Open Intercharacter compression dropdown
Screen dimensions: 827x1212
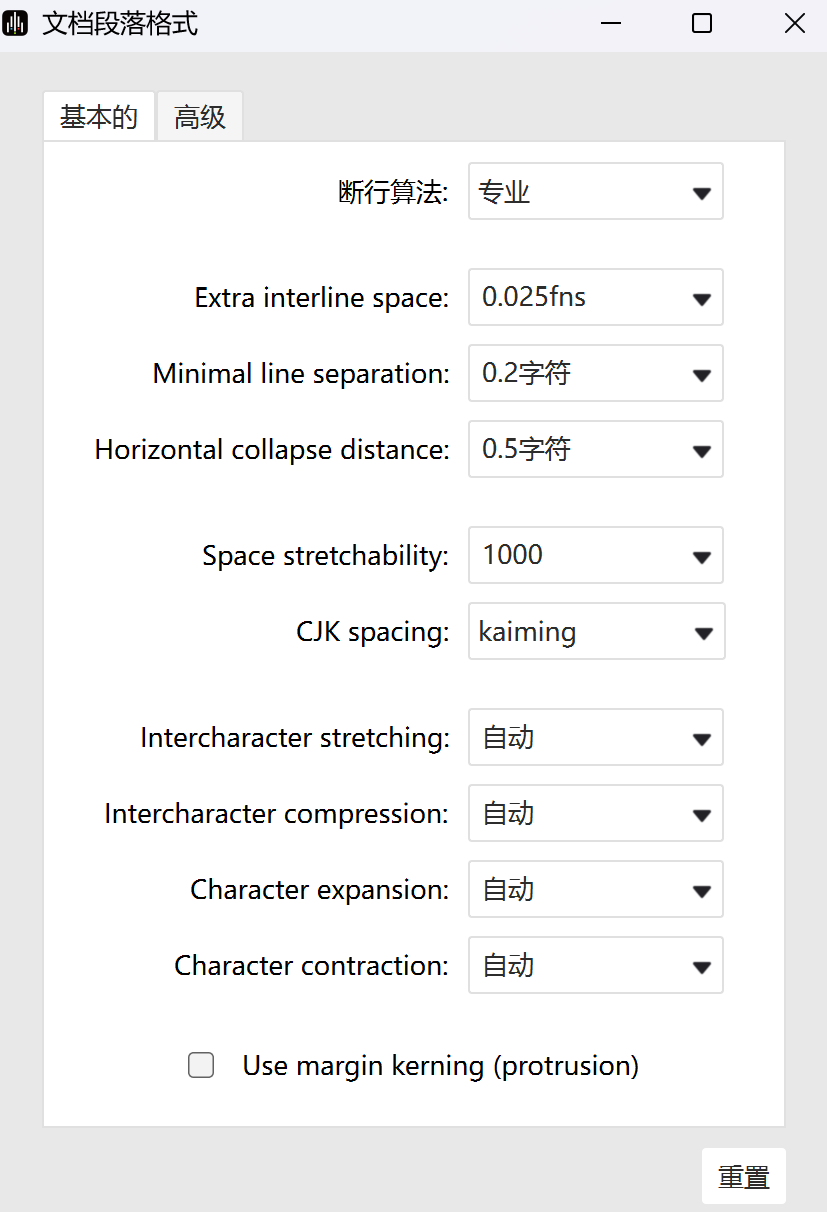tap(595, 813)
